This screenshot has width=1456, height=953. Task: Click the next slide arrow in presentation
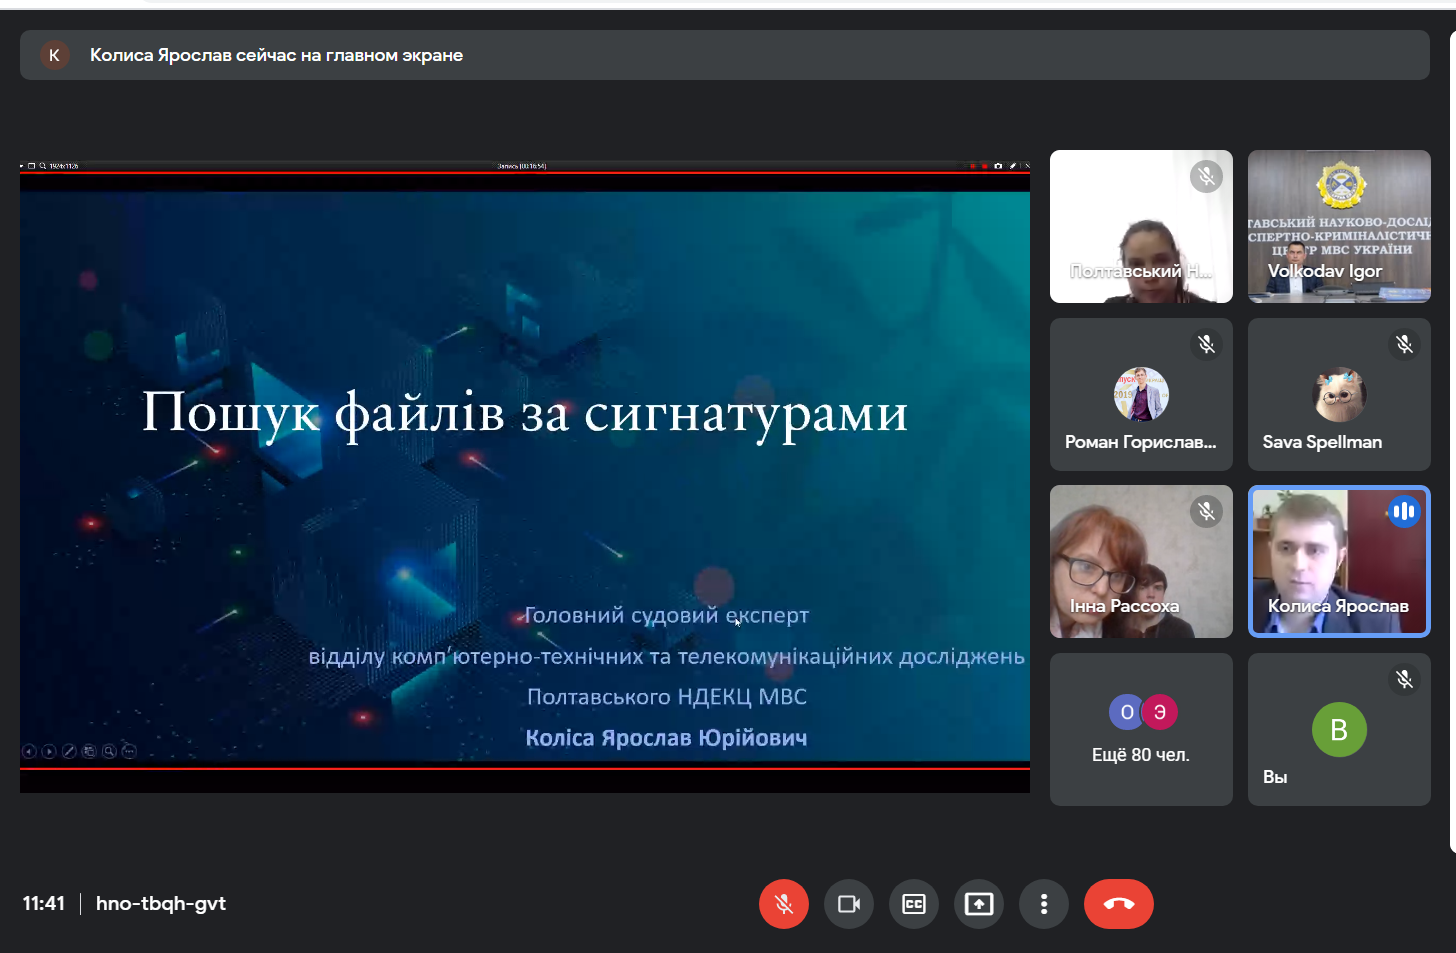tap(49, 751)
